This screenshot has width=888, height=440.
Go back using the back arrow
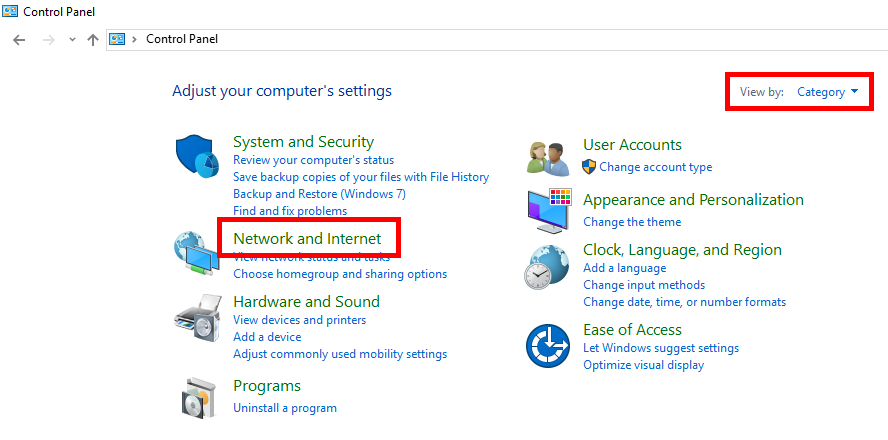pyautogui.click(x=19, y=39)
